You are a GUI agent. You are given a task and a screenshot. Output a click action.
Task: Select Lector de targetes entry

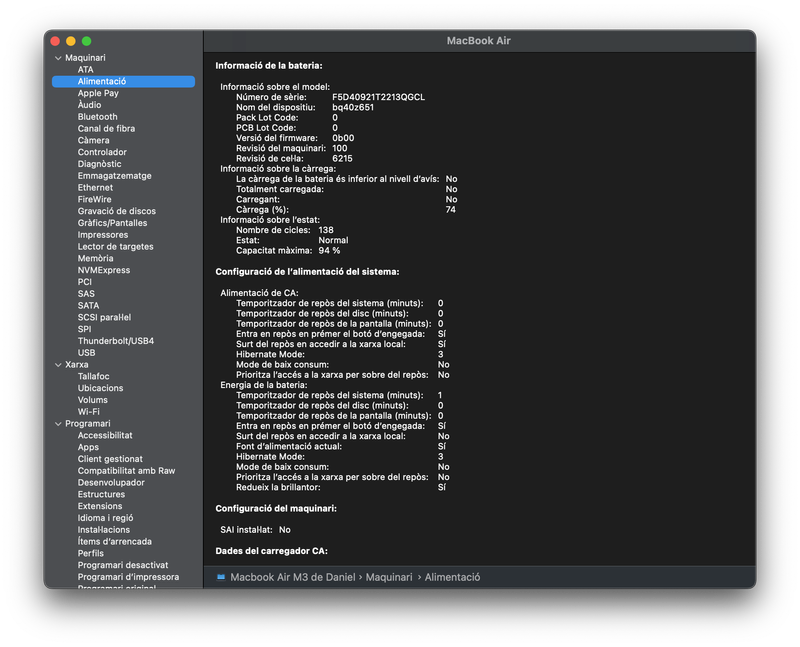115,246
